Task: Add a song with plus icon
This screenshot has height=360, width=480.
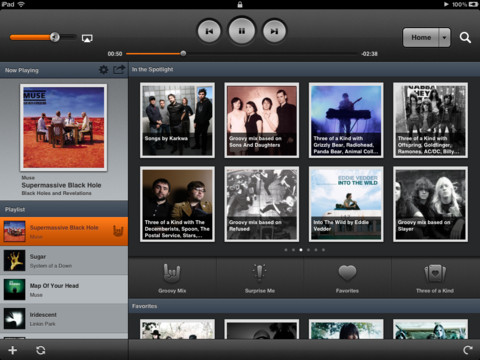Action: coord(13,350)
